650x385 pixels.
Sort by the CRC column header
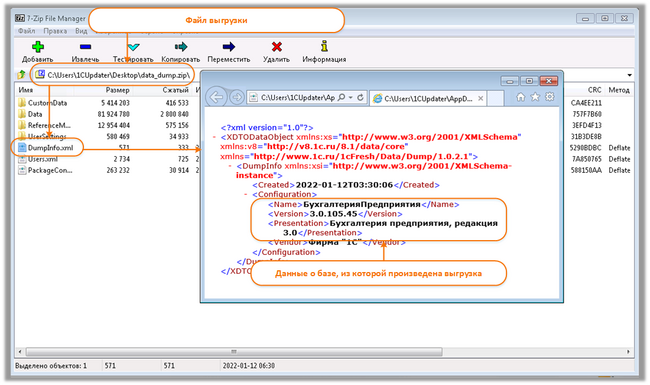click(594, 90)
